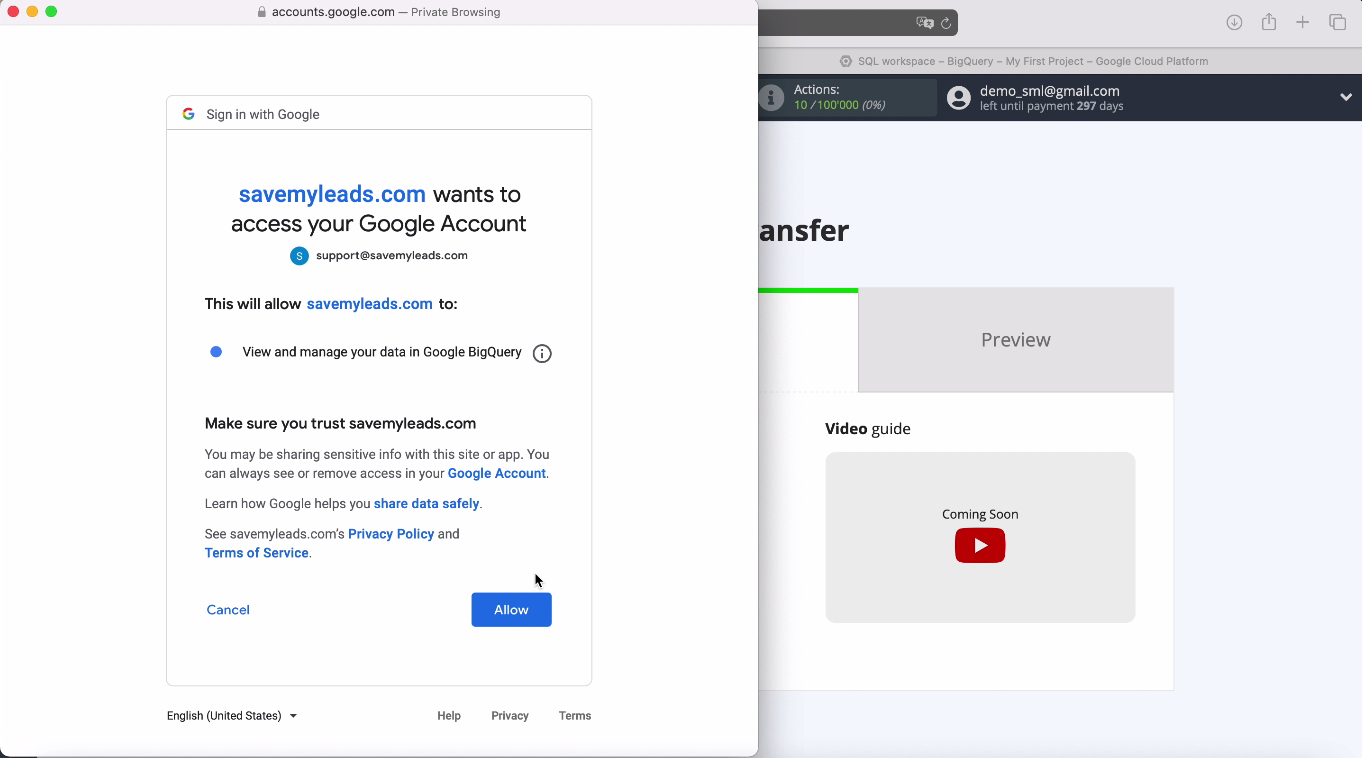
Task: Click the Video guide heading
Action: [868, 429]
